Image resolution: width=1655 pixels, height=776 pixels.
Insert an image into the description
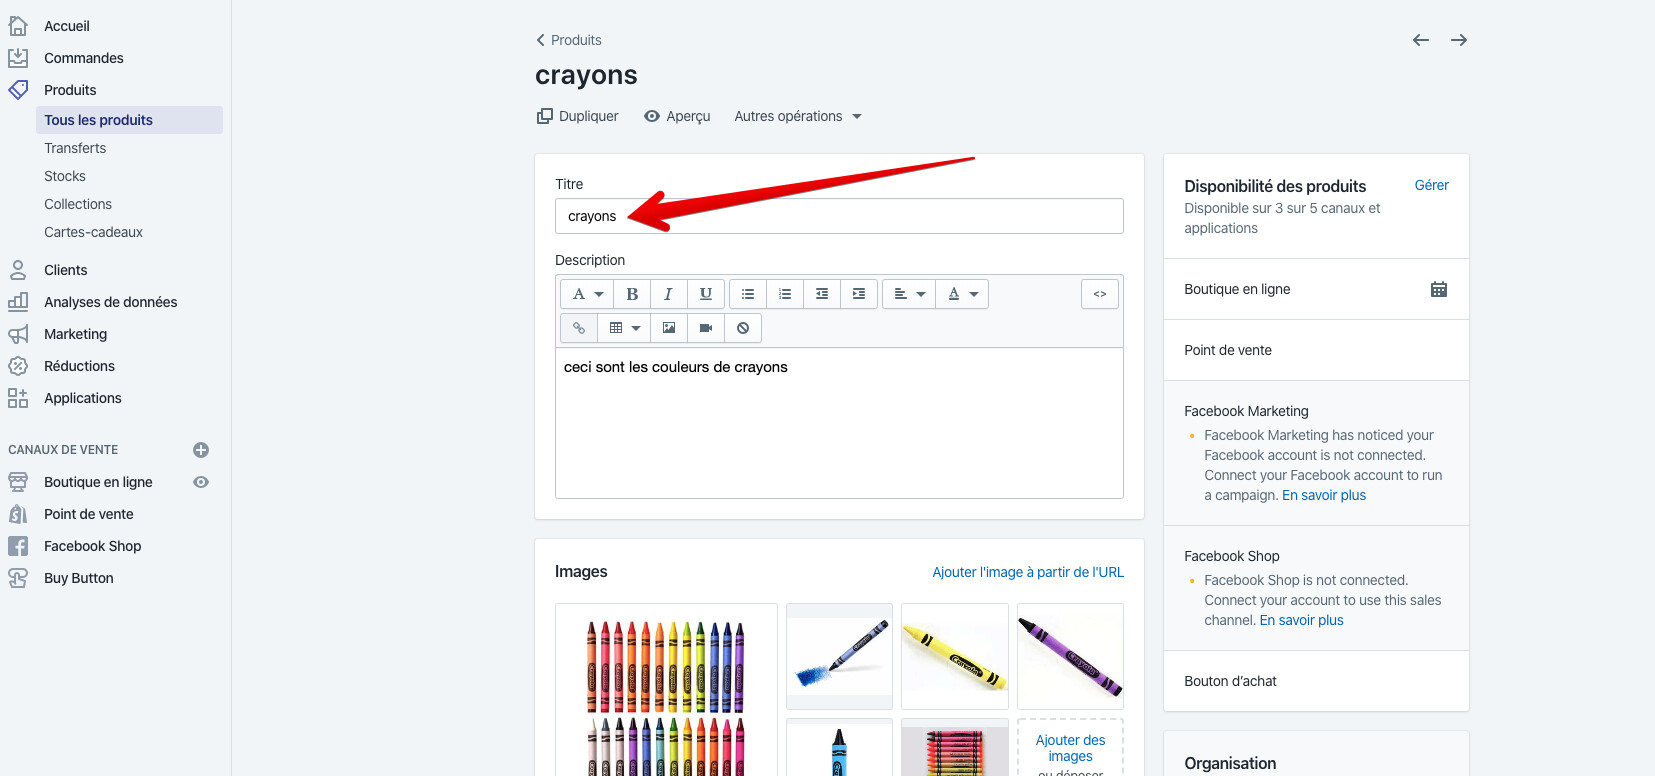point(669,328)
